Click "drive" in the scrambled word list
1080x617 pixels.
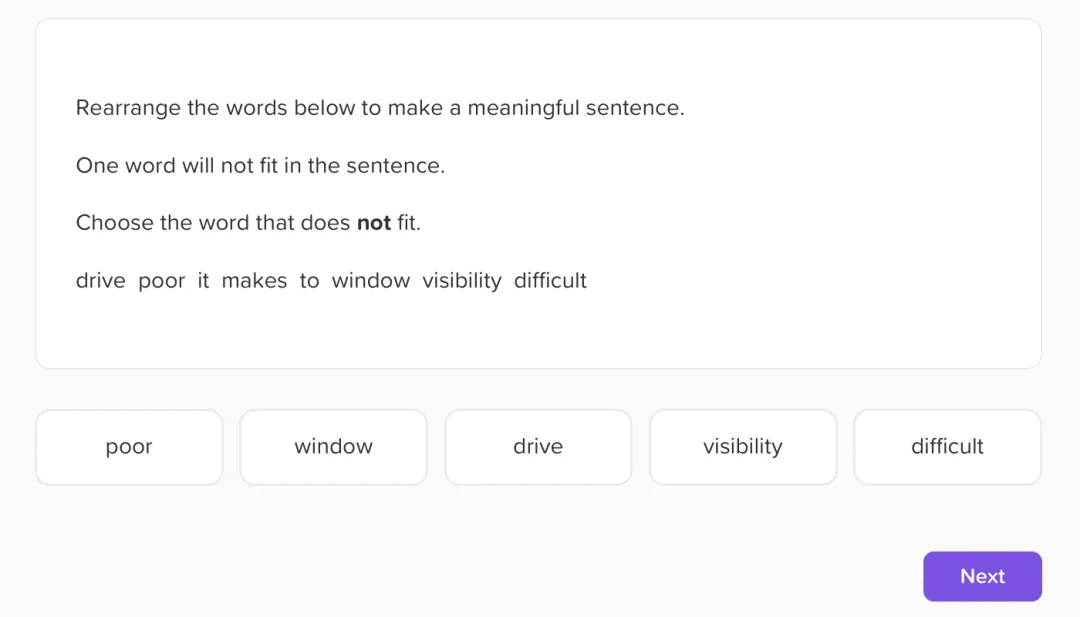101,281
